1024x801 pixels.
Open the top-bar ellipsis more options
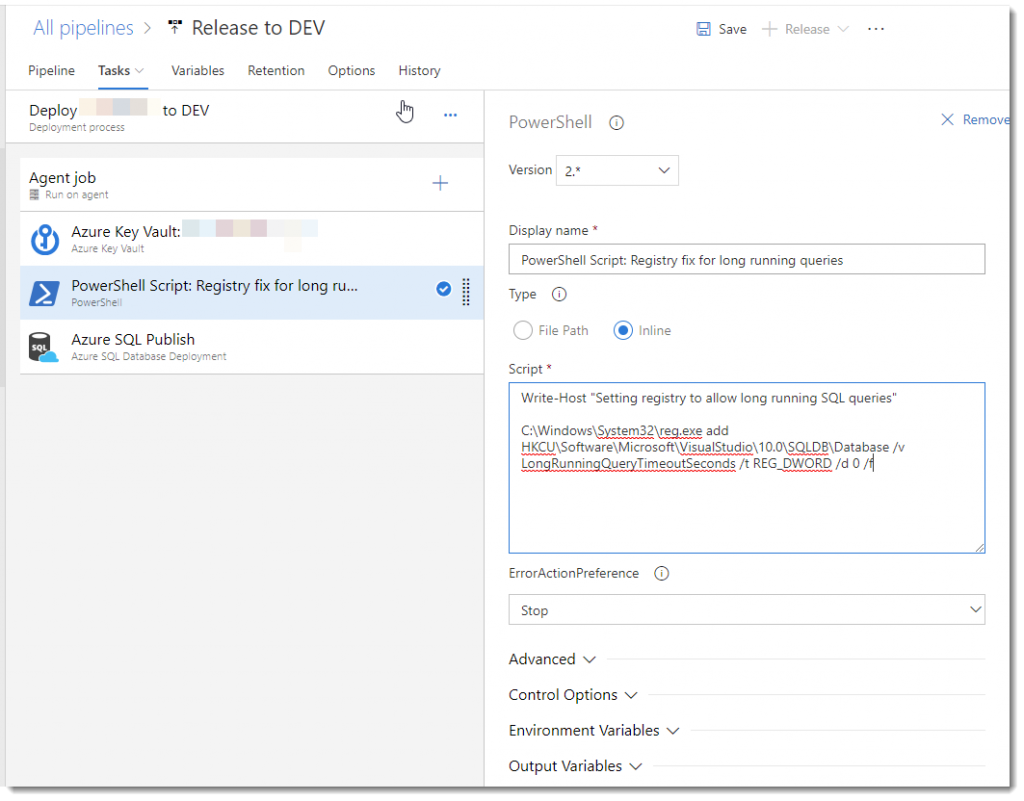[876, 29]
